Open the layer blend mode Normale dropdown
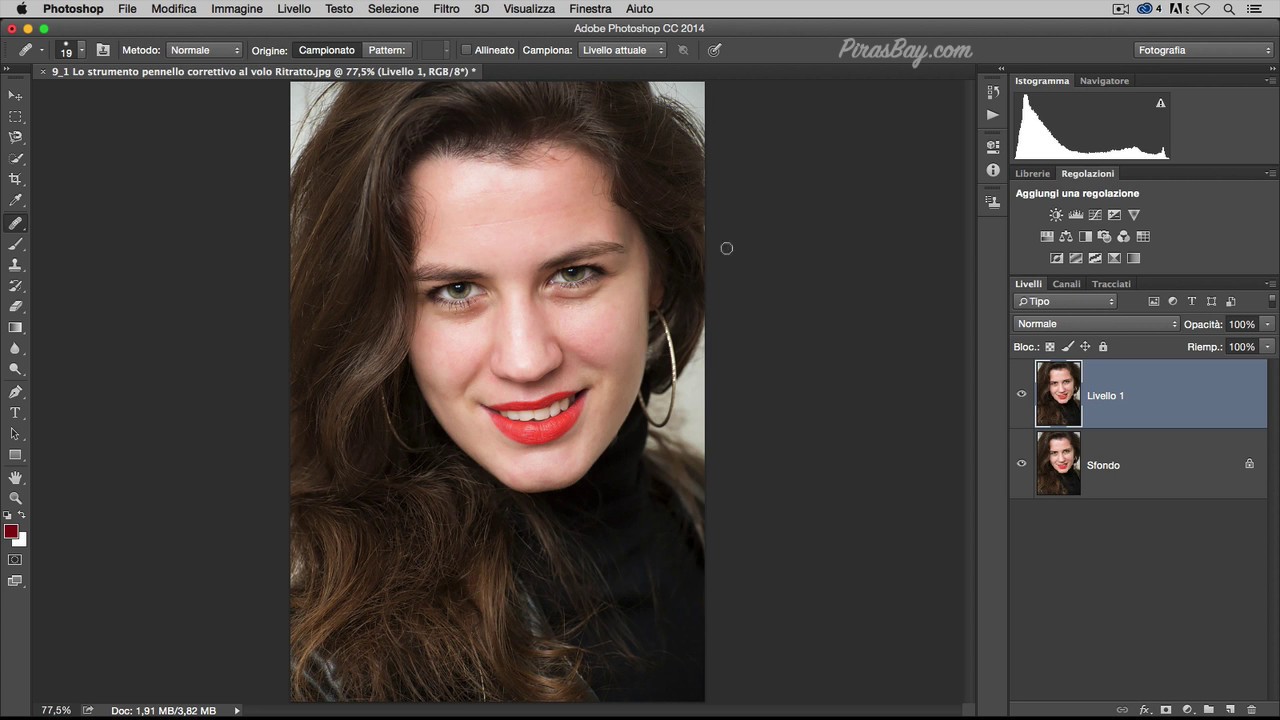 [1097, 324]
